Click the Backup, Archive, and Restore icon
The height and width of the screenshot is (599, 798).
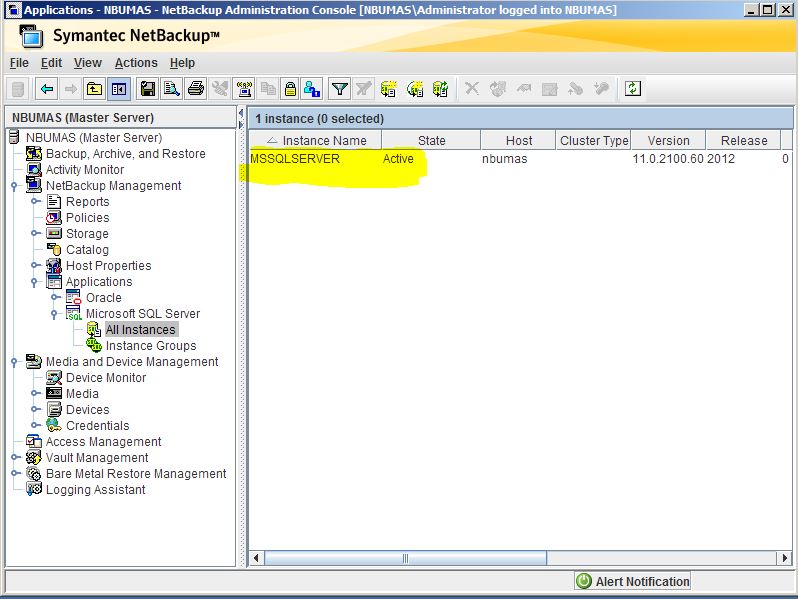point(34,153)
